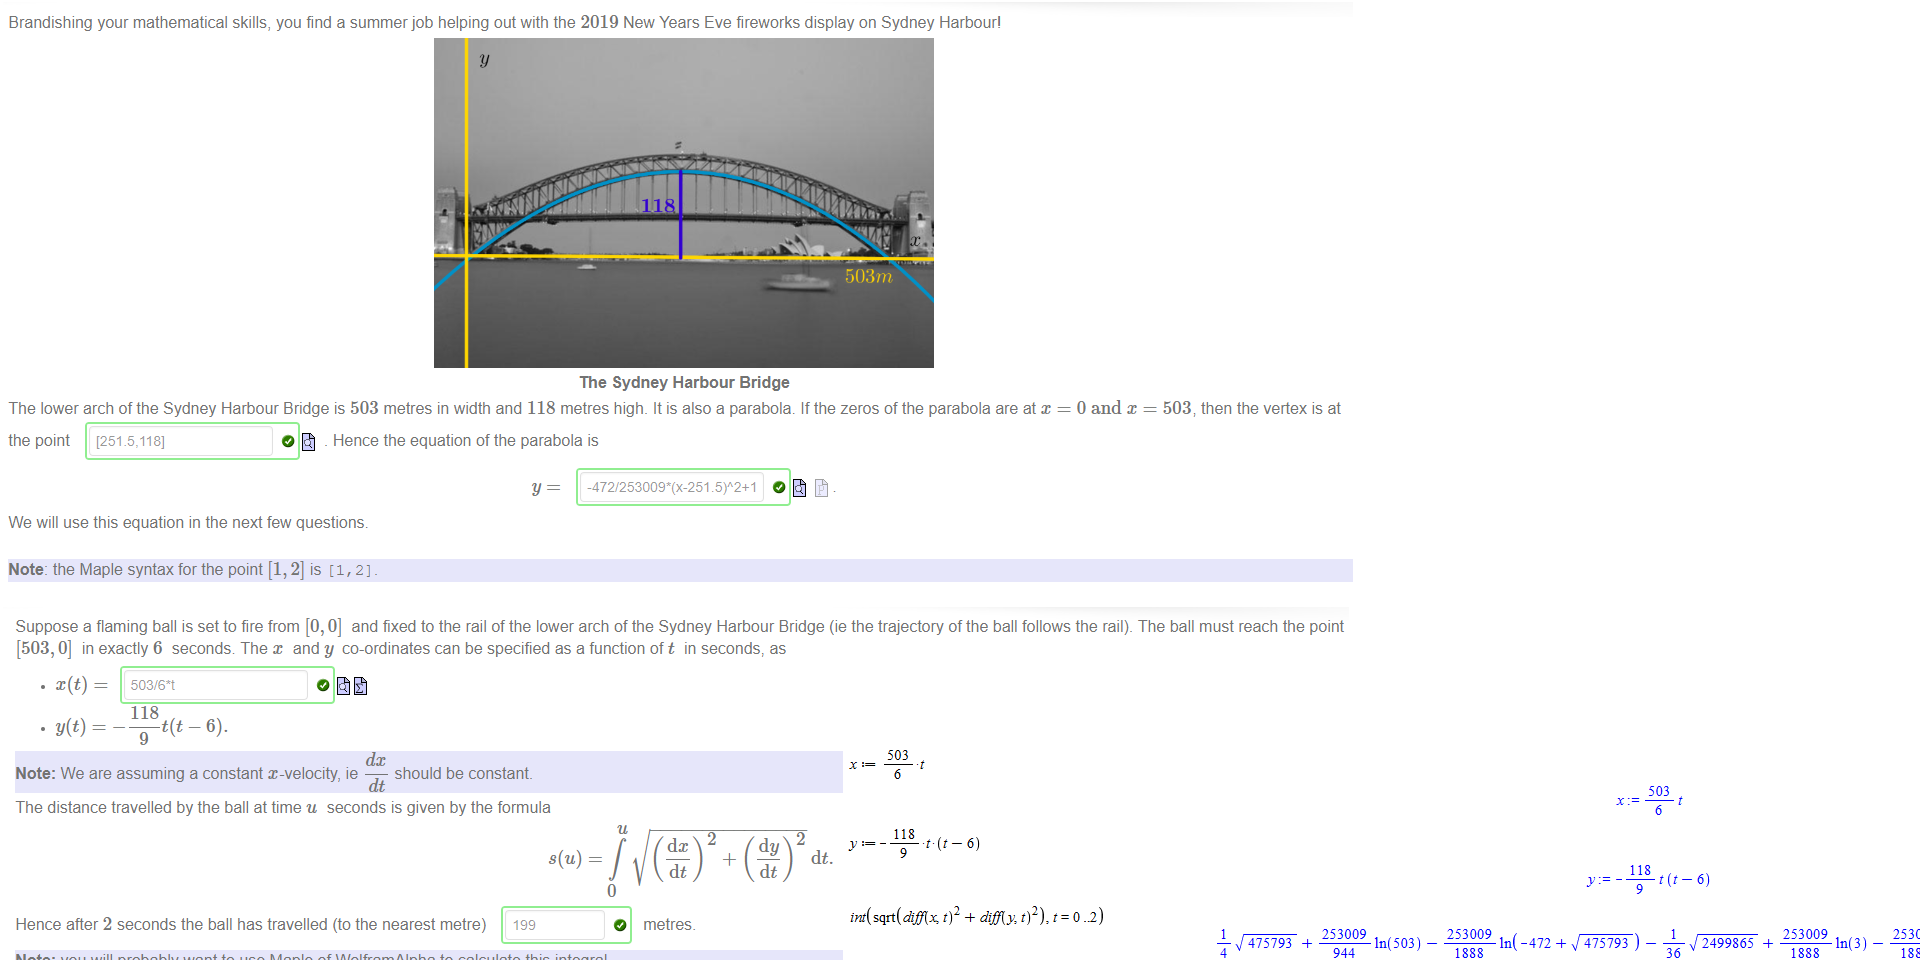Click green check mark beside 199 answer
The height and width of the screenshot is (960, 1920).
click(620, 925)
